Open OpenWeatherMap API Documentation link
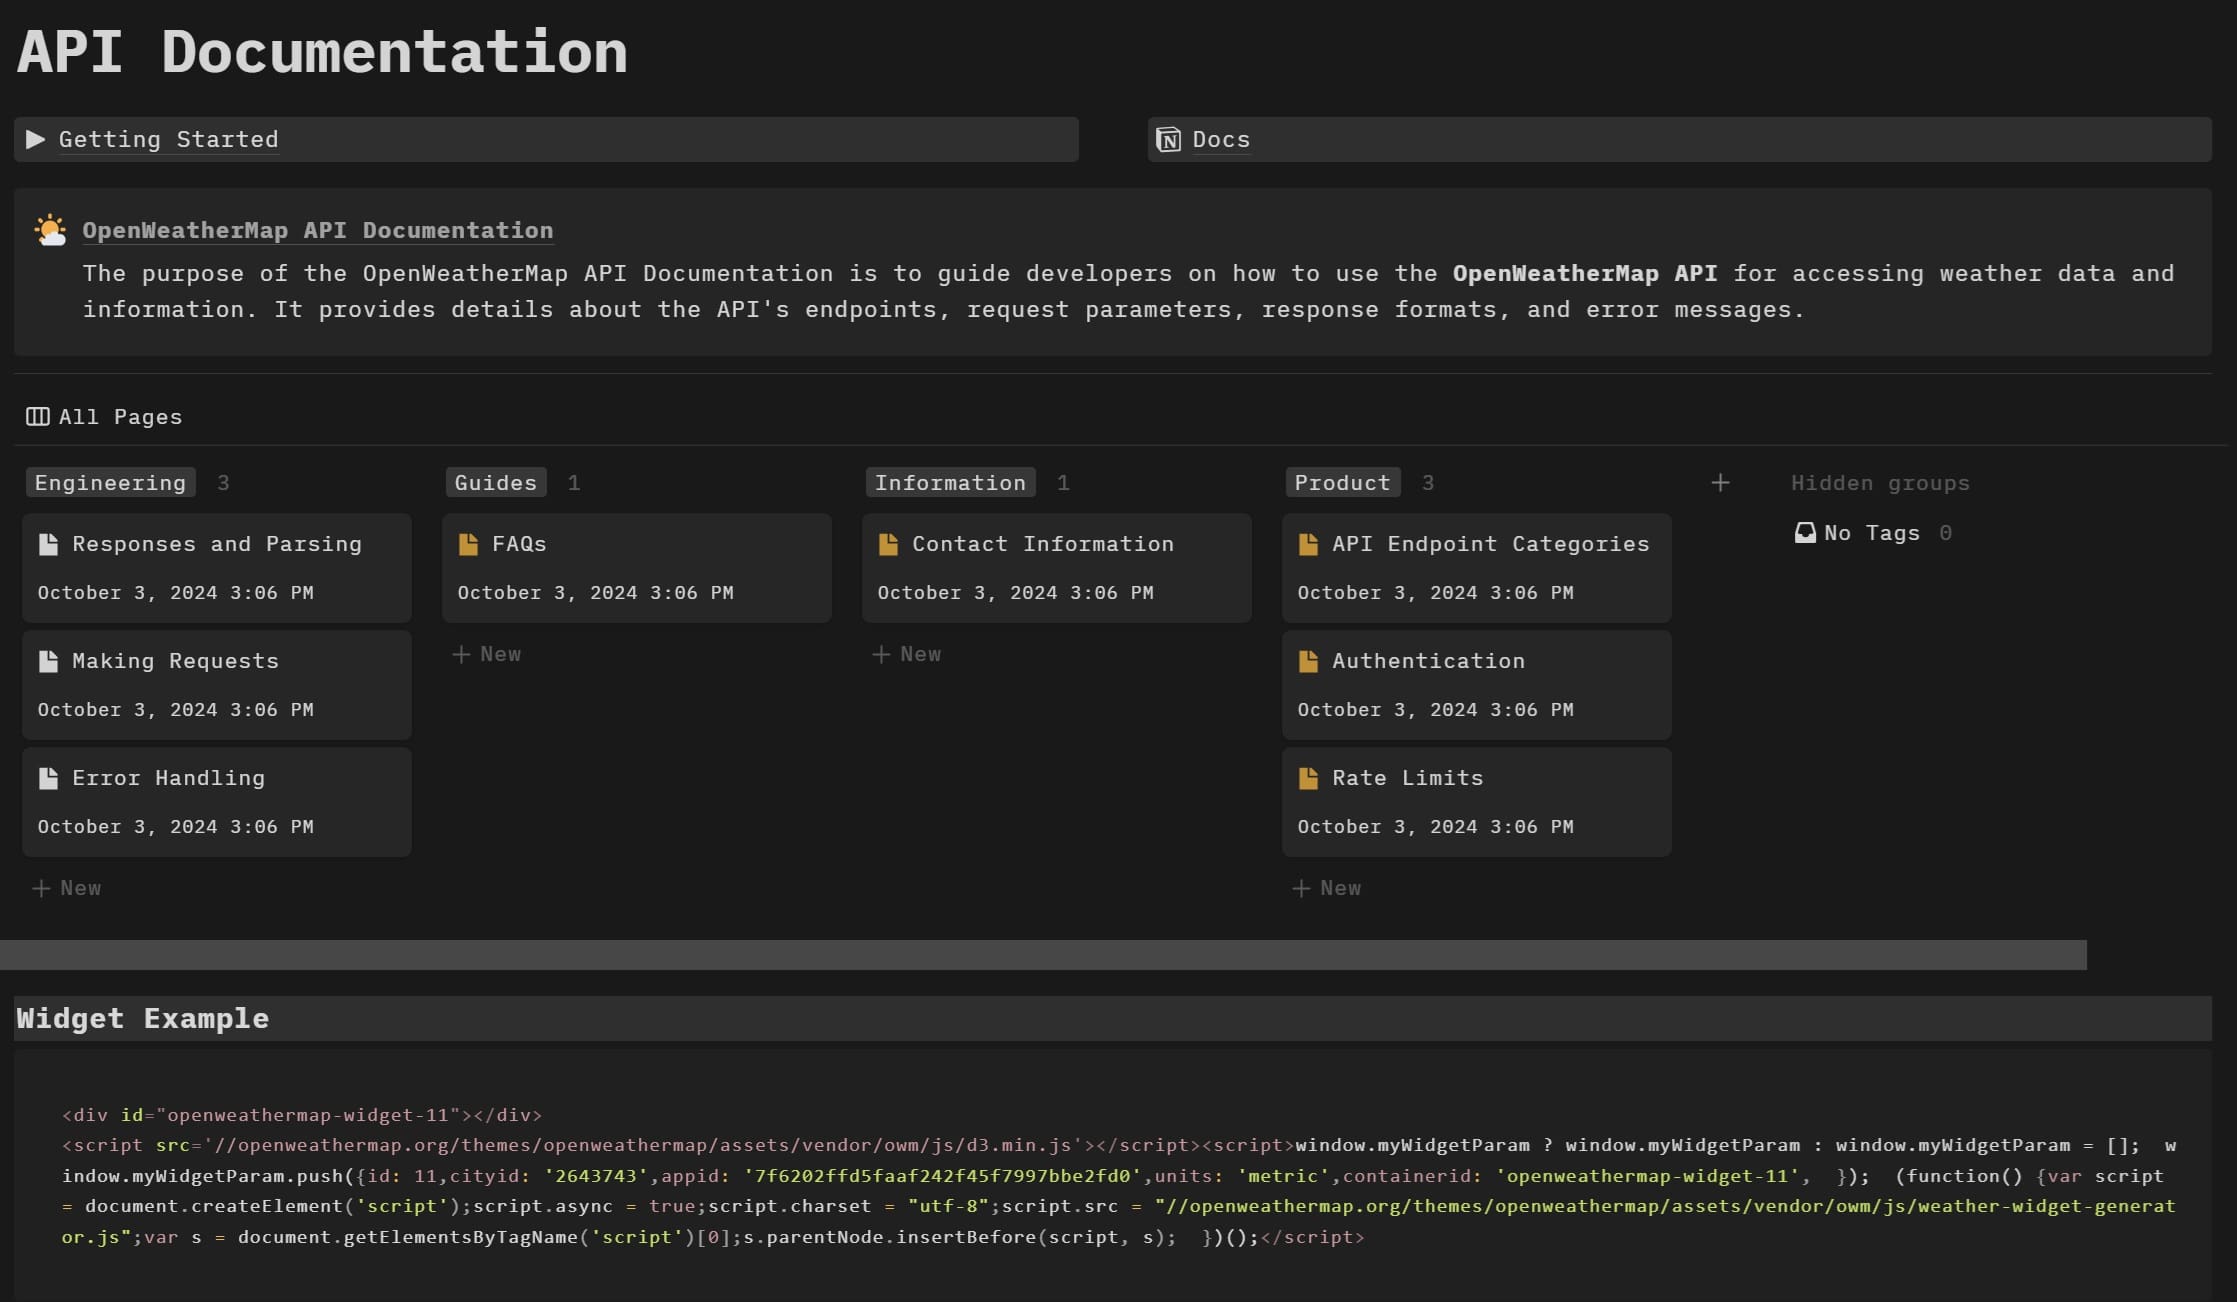This screenshot has width=2237, height=1302. tap(317, 230)
